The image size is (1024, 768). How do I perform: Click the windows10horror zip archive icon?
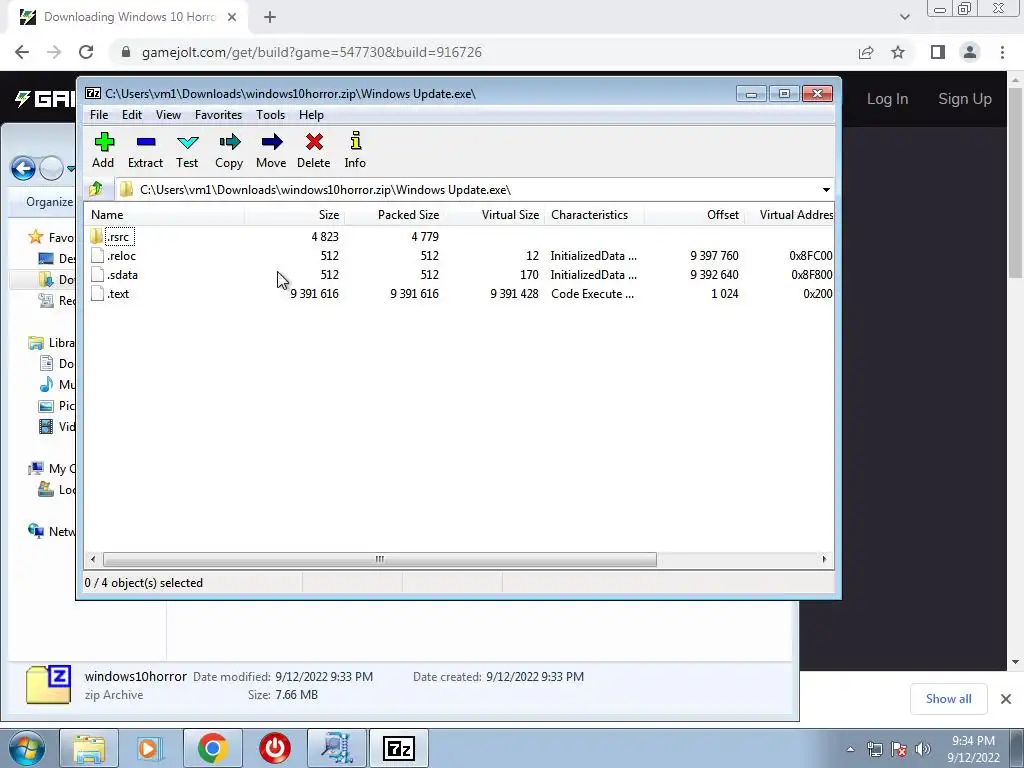pyautogui.click(x=48, y=684)
